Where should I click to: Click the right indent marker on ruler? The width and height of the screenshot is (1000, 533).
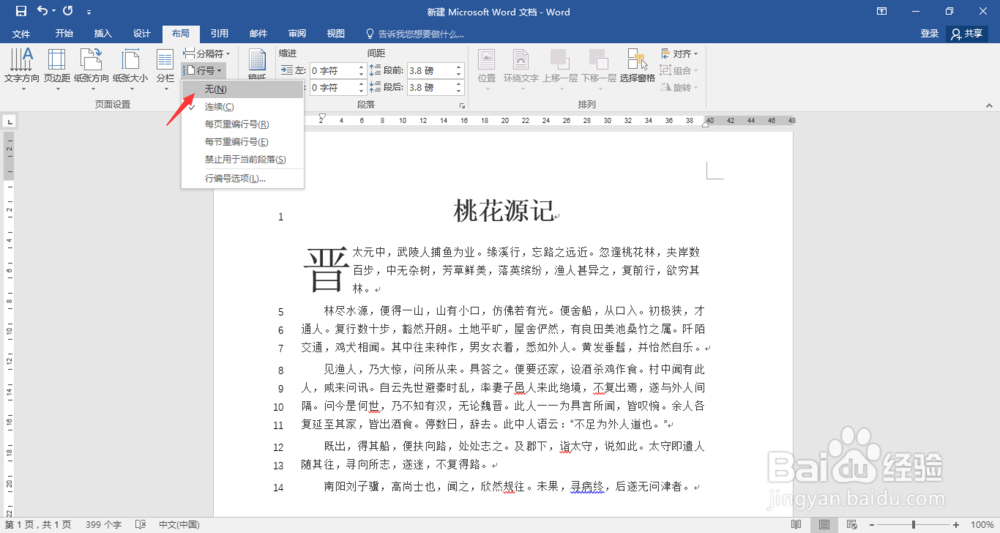point(705,124)
